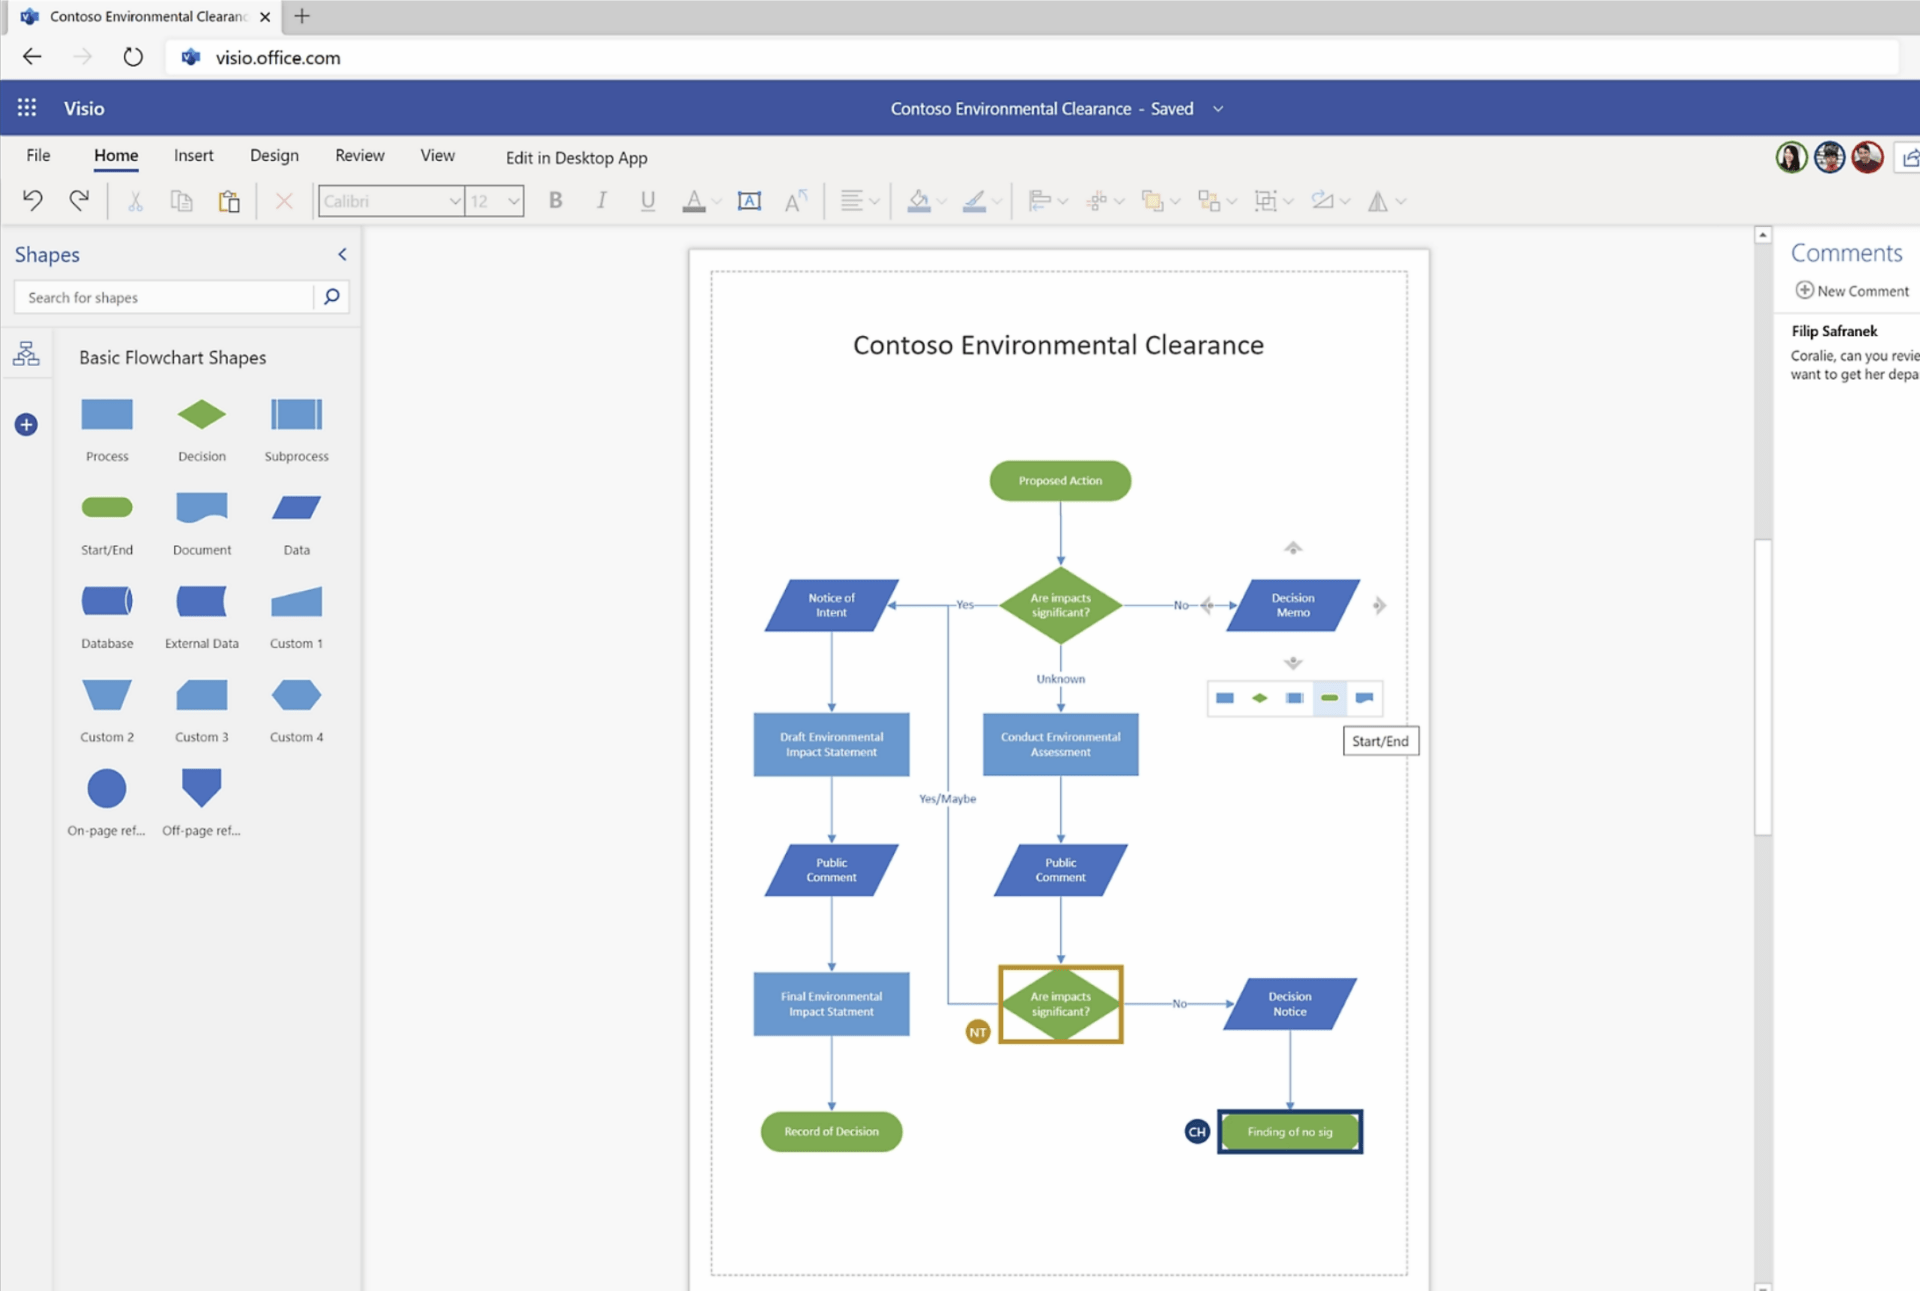This screenshot has width=1920, height=1291.
Task: Select the Database shape in stencil
Action: [107, 601]
